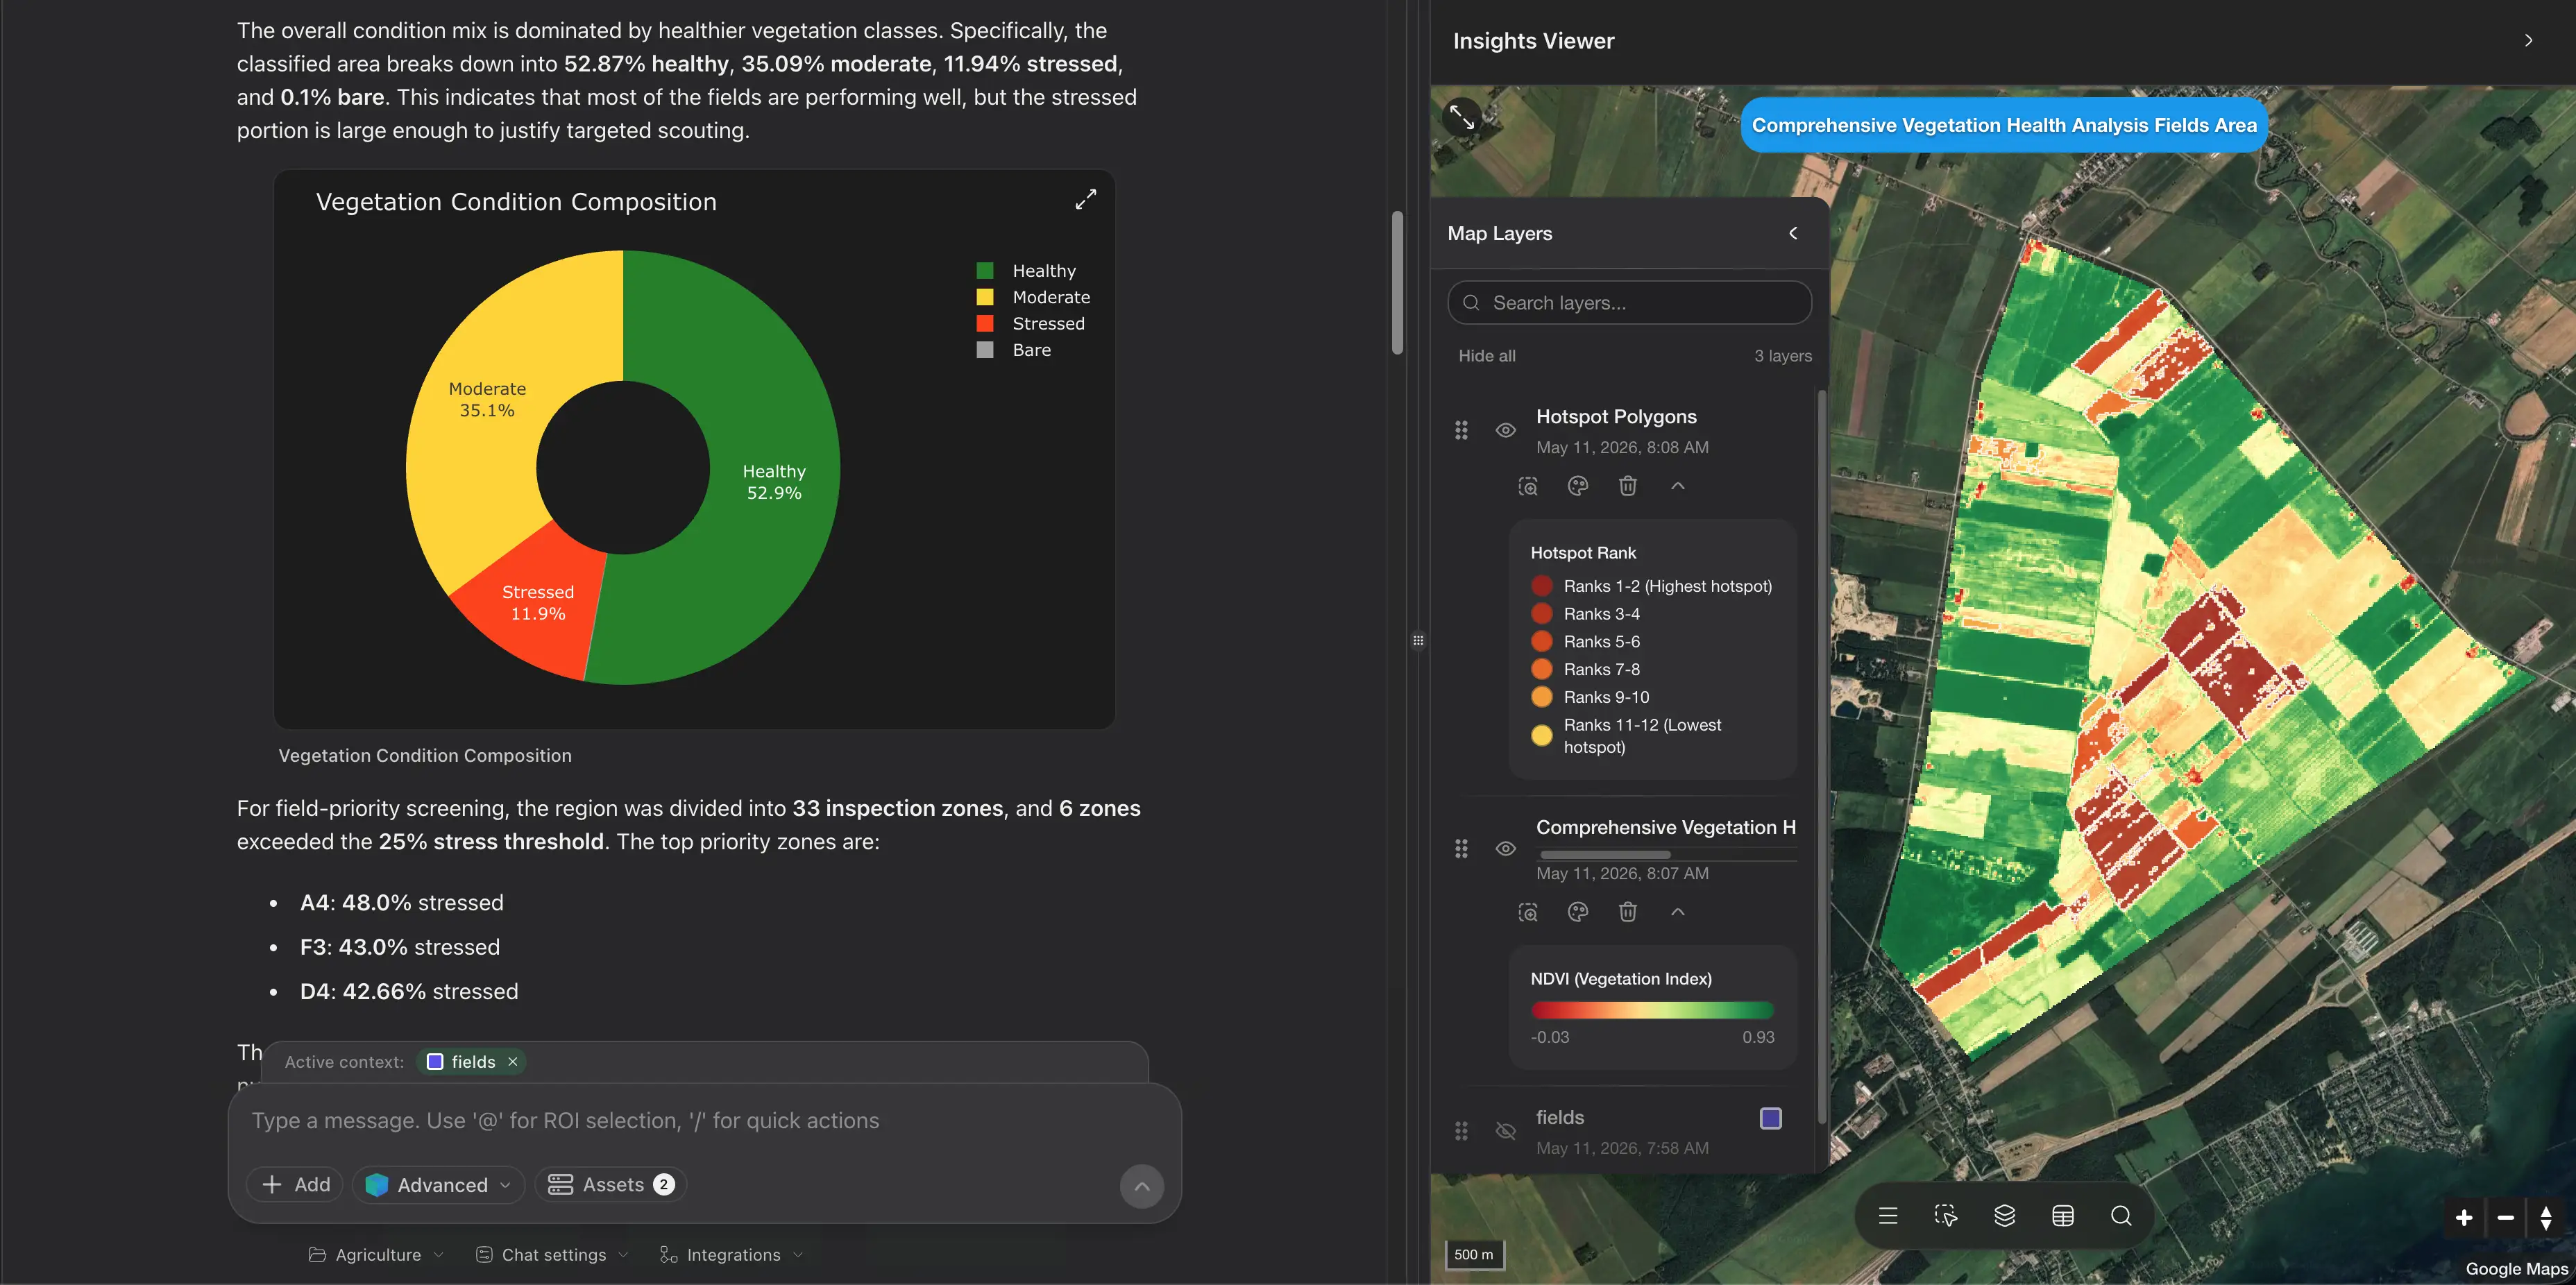Click the map fullscreen expand icon

click(x=1462, y=117)
